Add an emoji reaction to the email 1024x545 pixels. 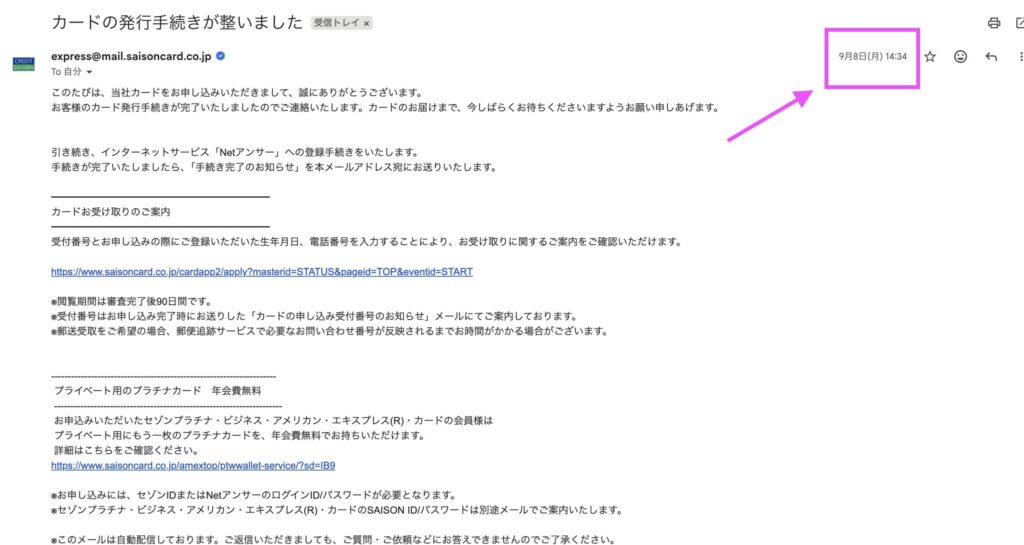tap(960, 57)
